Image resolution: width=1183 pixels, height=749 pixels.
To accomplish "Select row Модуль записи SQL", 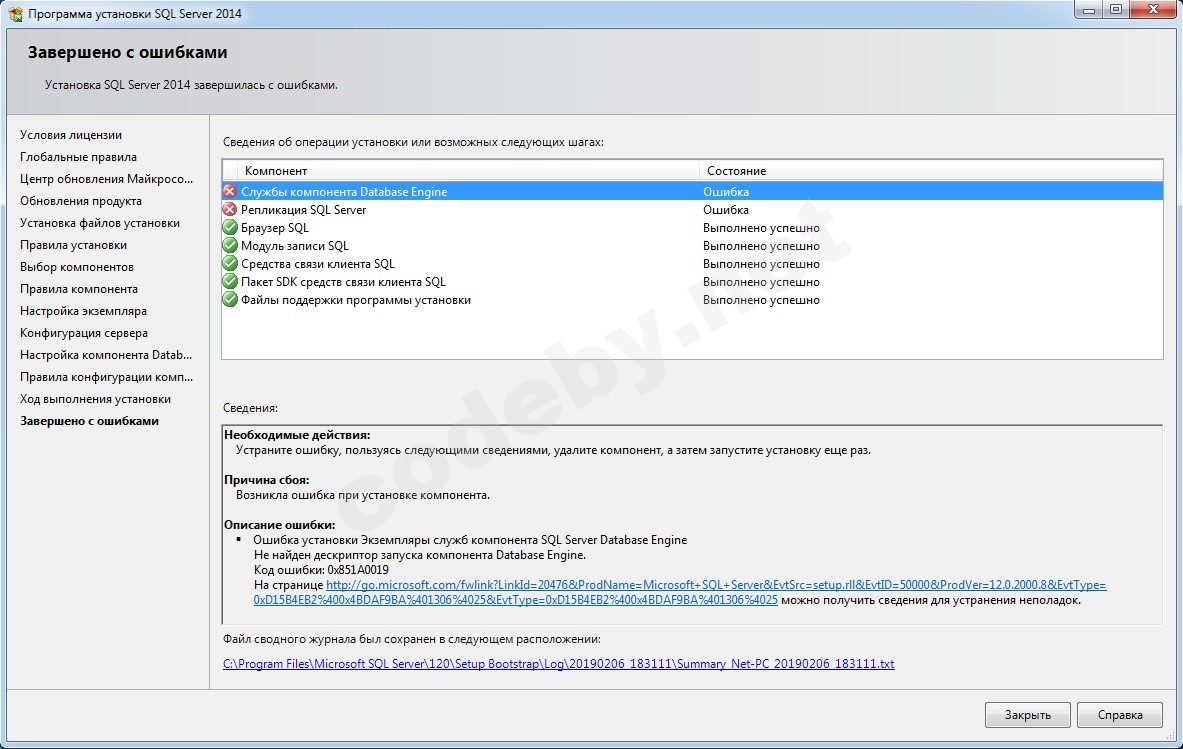I will (692, 246).
